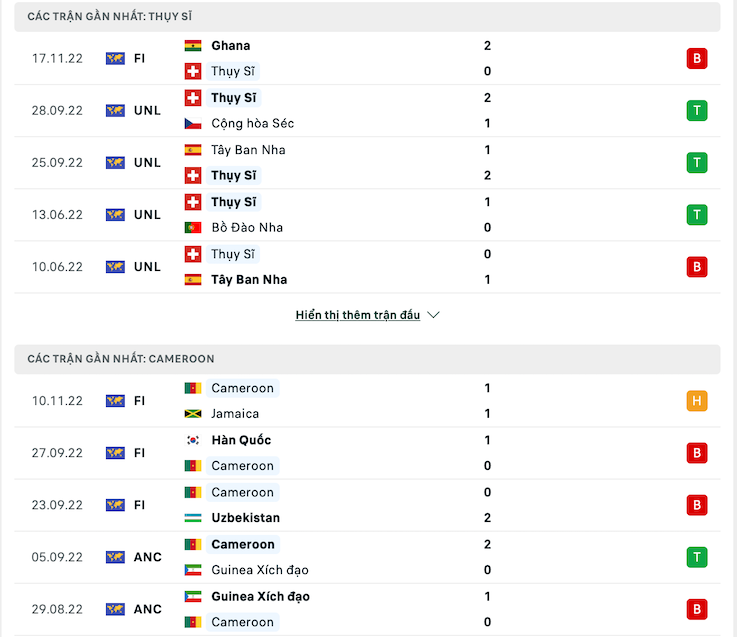Image resolution: width=737 pixels, height=637 pixels.
Task: Select the Hàn Quốc team name
Action: click(241, 440)
